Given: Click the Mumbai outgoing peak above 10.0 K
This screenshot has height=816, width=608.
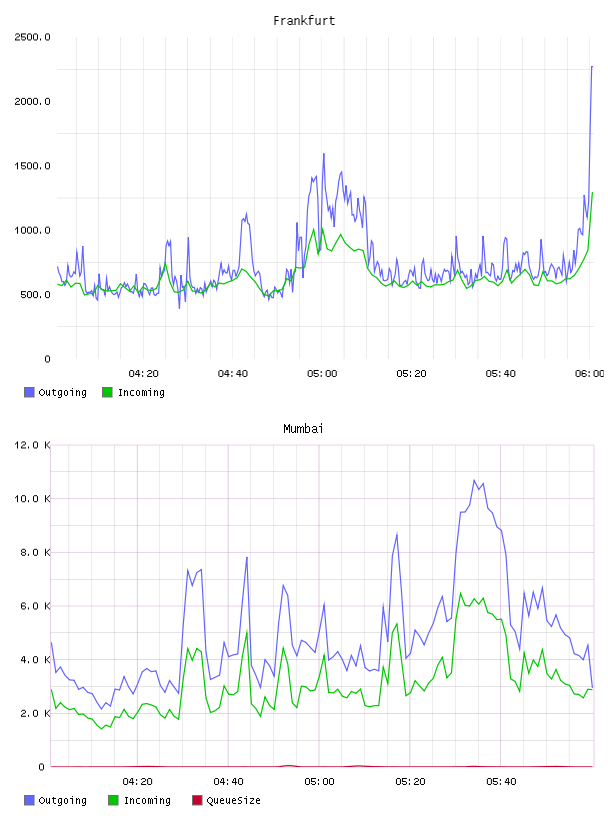Looking at the screenshot, I should click(x=474, y=480).
